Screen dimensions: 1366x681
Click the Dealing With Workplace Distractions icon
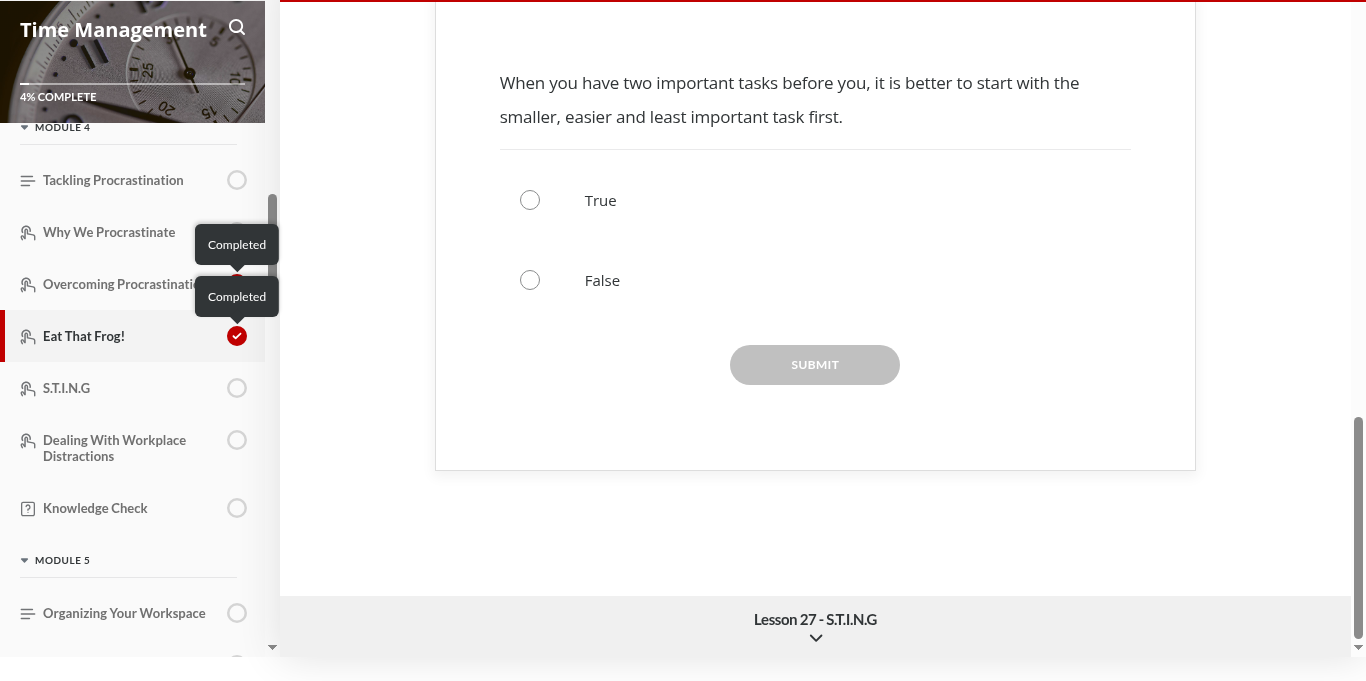(28, 441)
